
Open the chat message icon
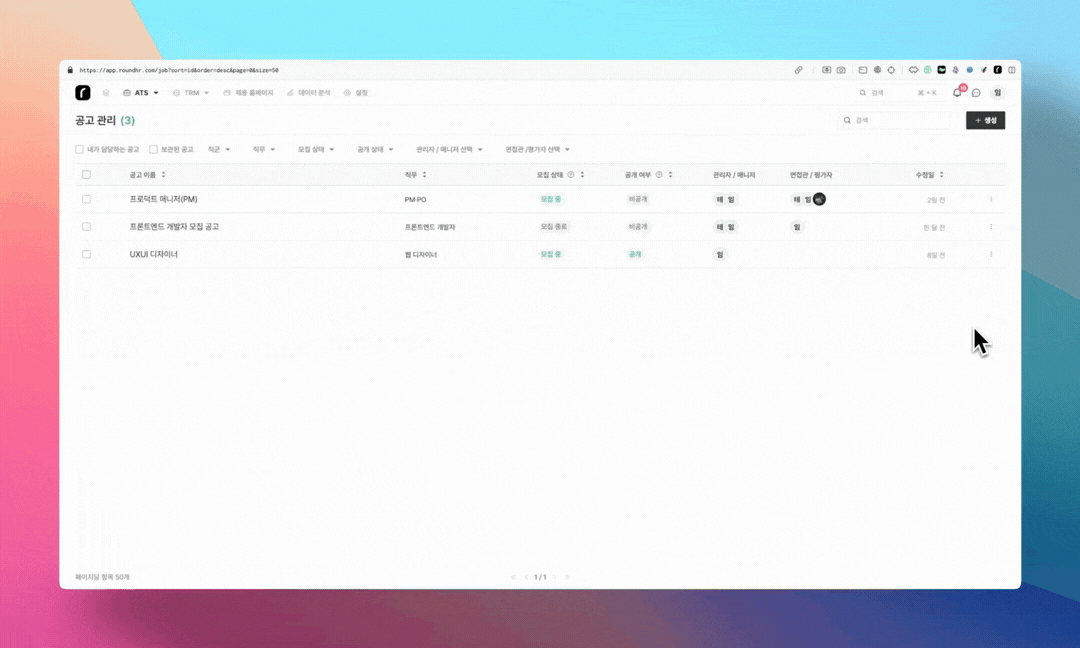click(x=976, y=93)
